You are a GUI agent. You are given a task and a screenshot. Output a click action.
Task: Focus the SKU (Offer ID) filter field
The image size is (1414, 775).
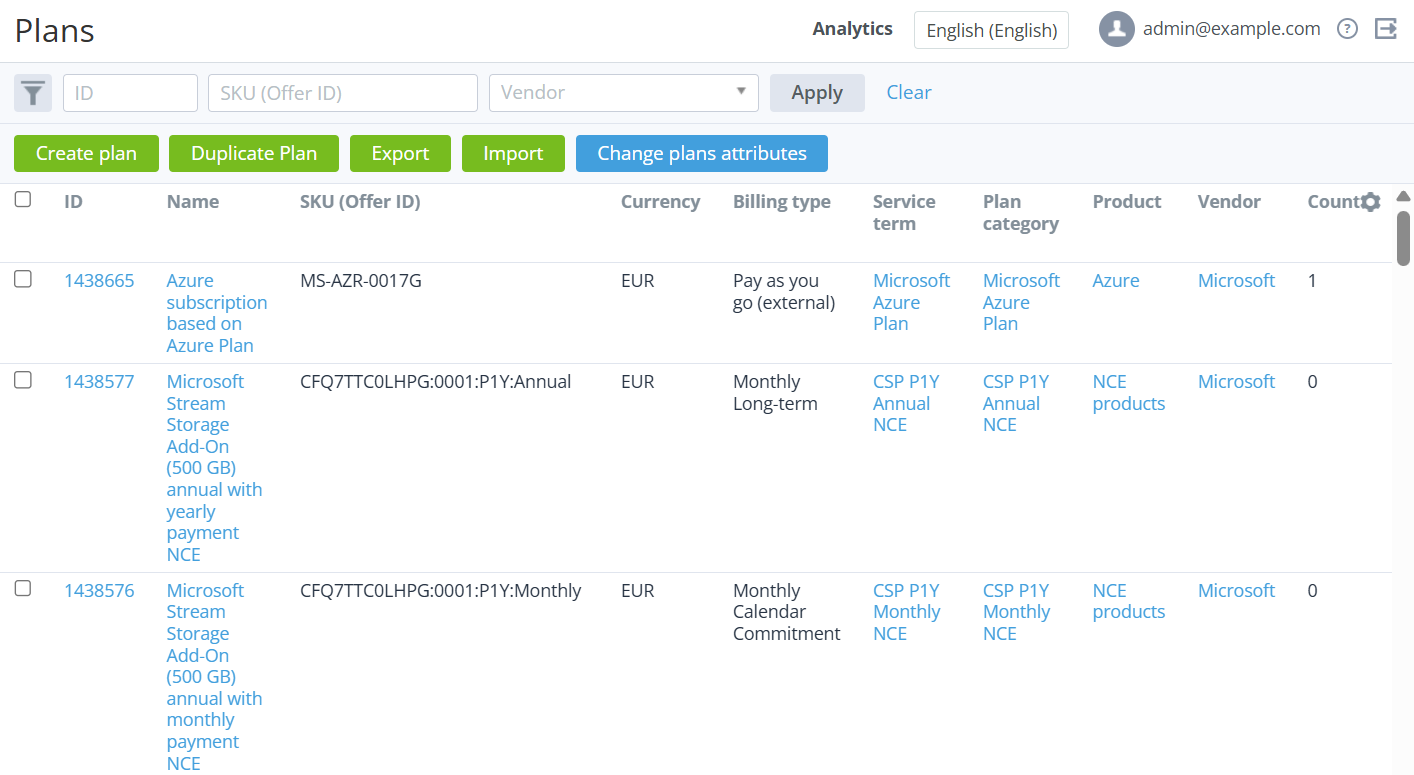[x=343, y=93]
